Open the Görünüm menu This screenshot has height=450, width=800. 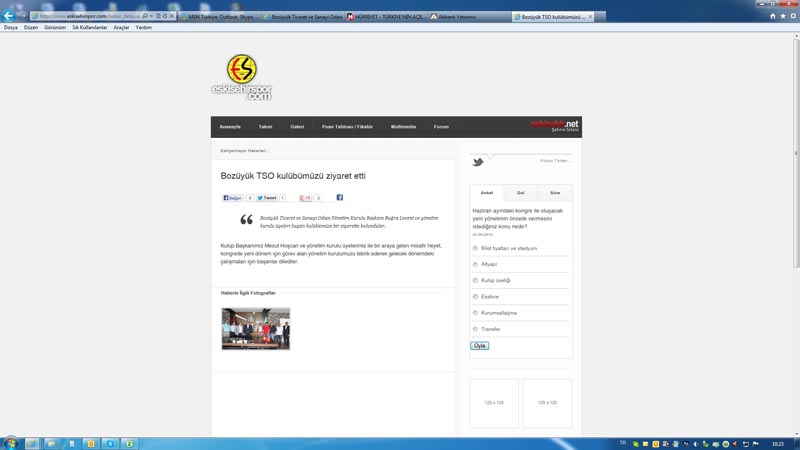point(55,28)
